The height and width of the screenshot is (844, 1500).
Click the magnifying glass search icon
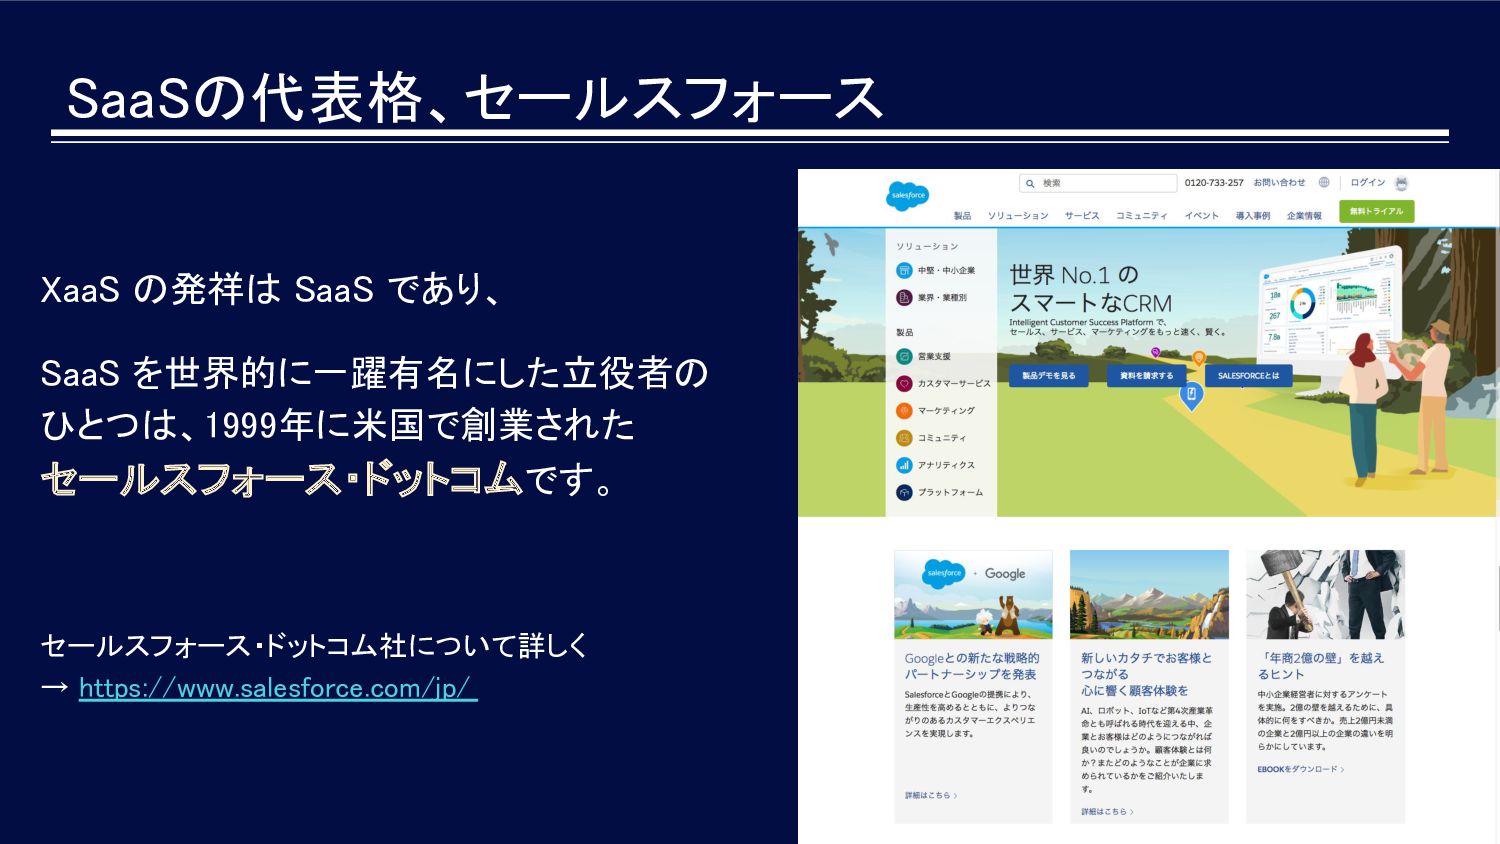pos(1030,184)
